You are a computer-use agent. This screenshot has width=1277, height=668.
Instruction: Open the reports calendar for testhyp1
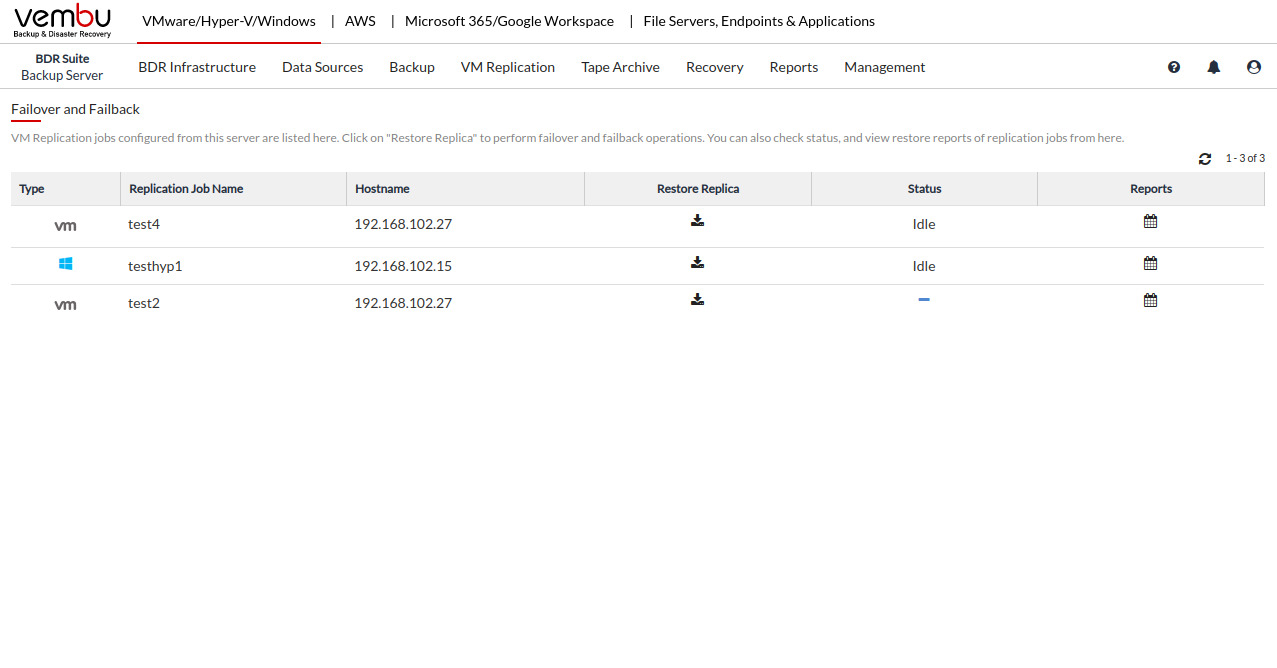click(1150, 263)
